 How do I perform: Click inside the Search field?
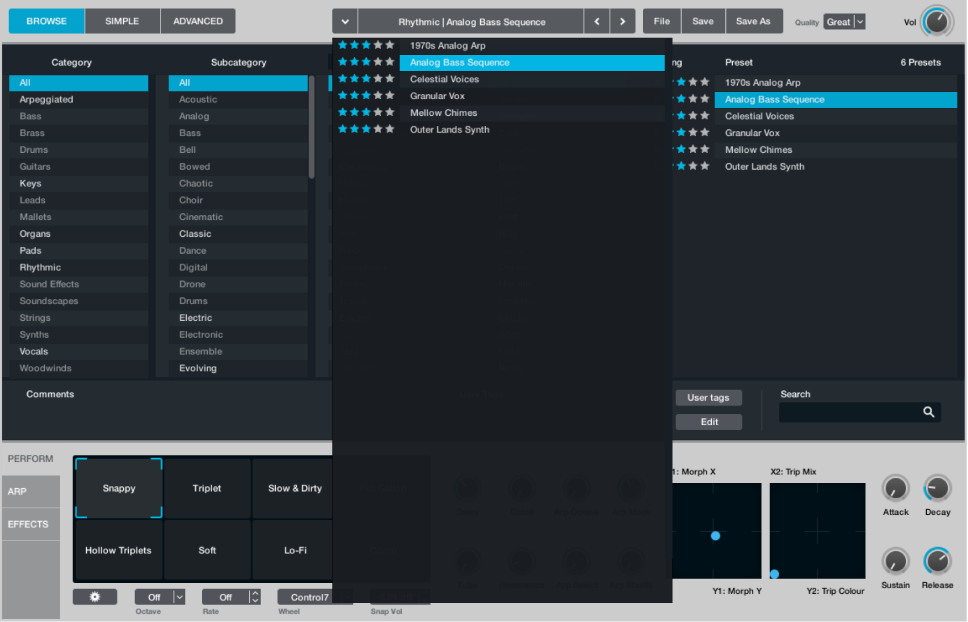click(x=855, y=411)
